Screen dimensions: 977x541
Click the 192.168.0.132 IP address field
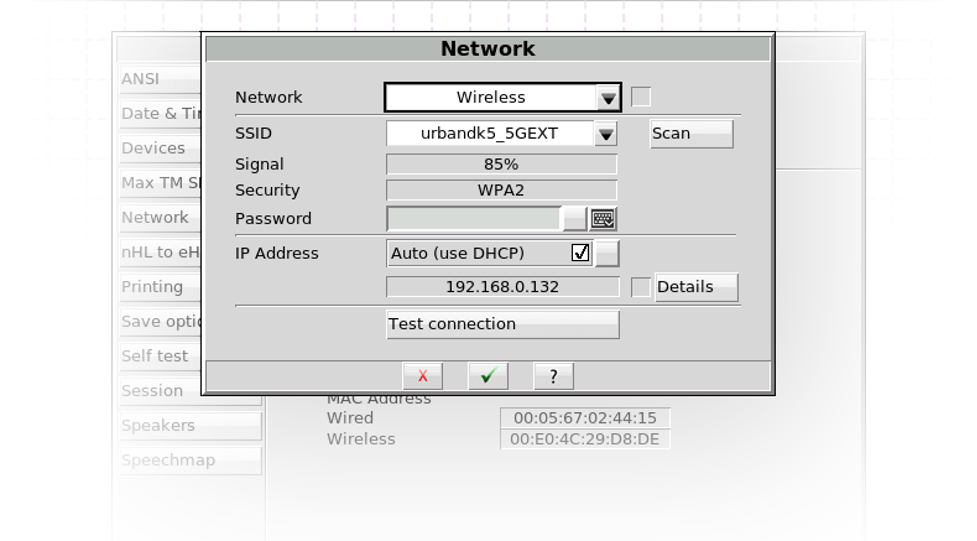click(503, 287)
